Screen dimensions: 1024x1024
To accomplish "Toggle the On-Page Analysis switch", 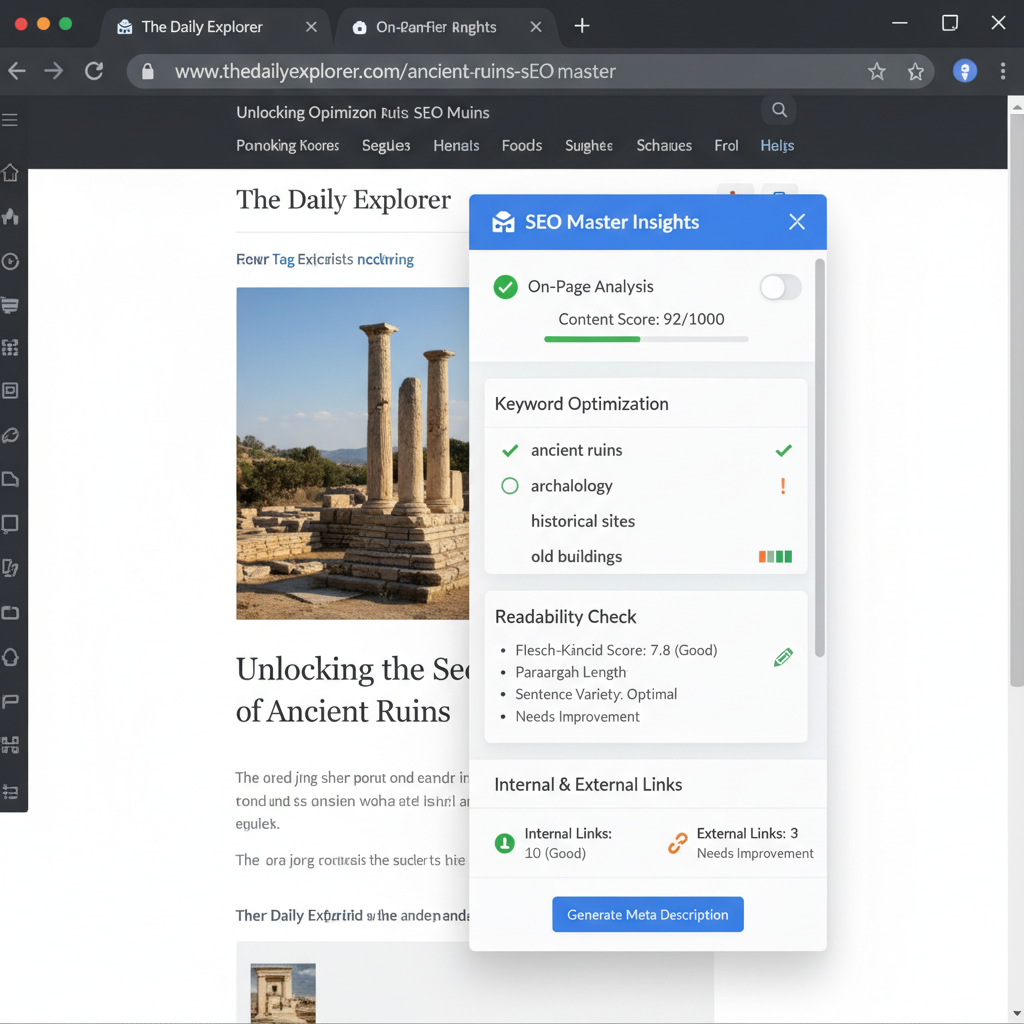I will [780, 287].
